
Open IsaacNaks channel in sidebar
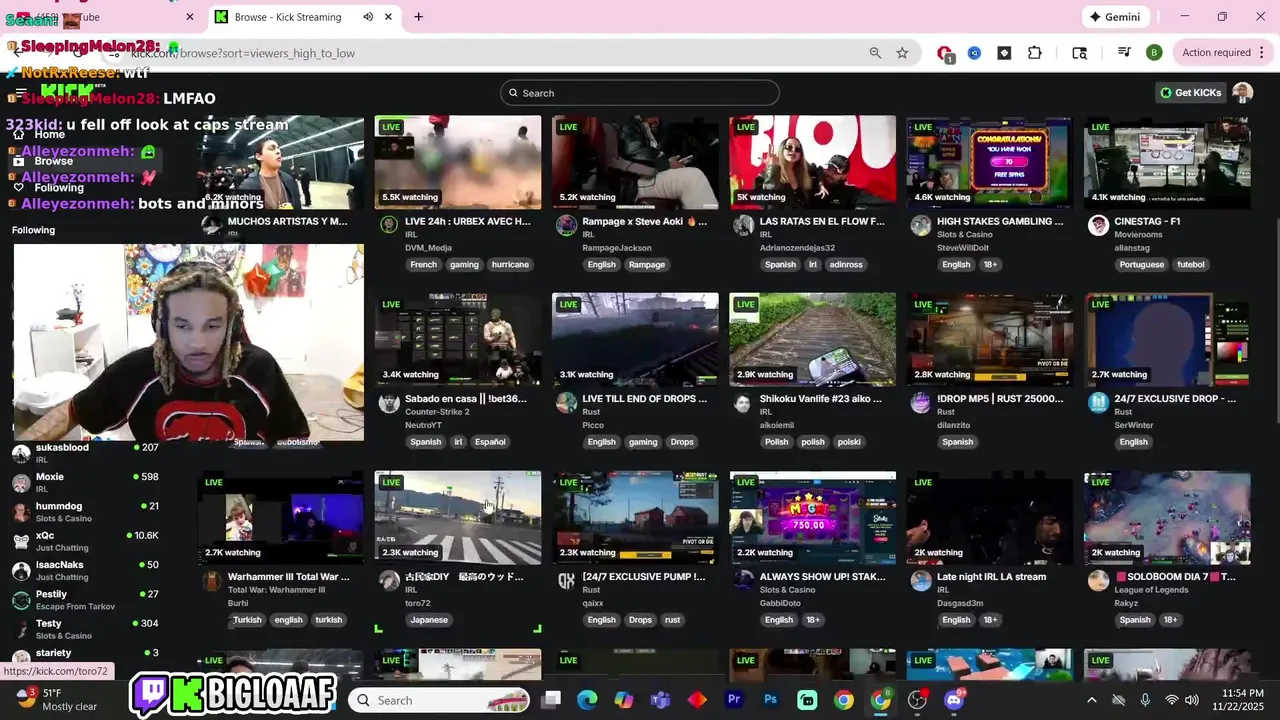click(85, 570)
